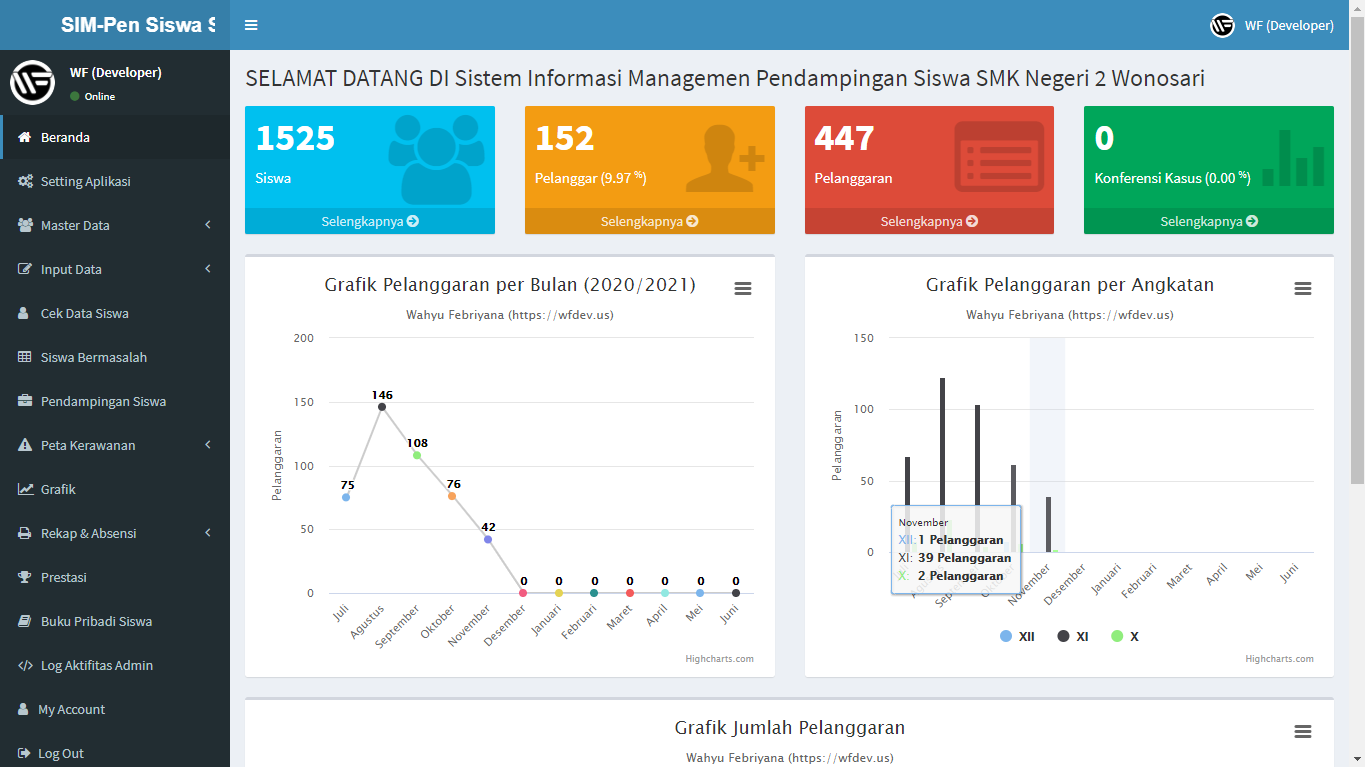Click the Pendampingan Siswa briefcase icon
This screenshot has width=1365, height=767.
pyautogui.click(x=25, y=402)
